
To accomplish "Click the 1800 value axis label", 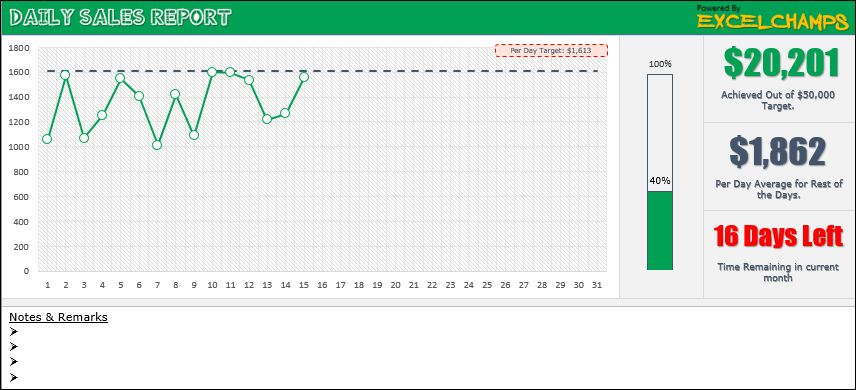I will [x=20, y=48].
